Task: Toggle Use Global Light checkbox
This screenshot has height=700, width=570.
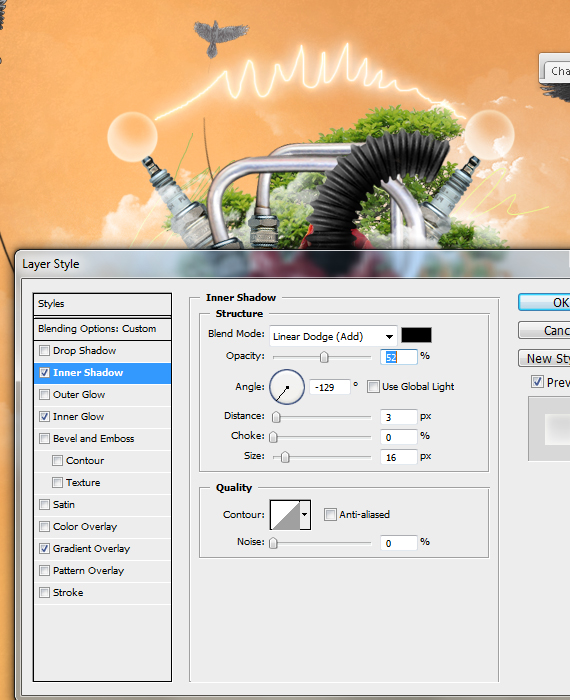Action: (373, 387)
